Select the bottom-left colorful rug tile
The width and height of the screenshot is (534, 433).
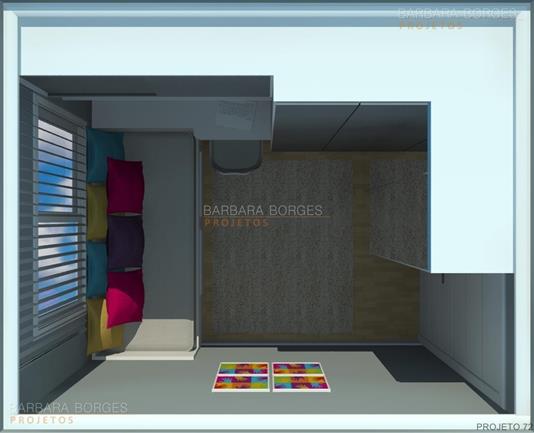(241, 383)
